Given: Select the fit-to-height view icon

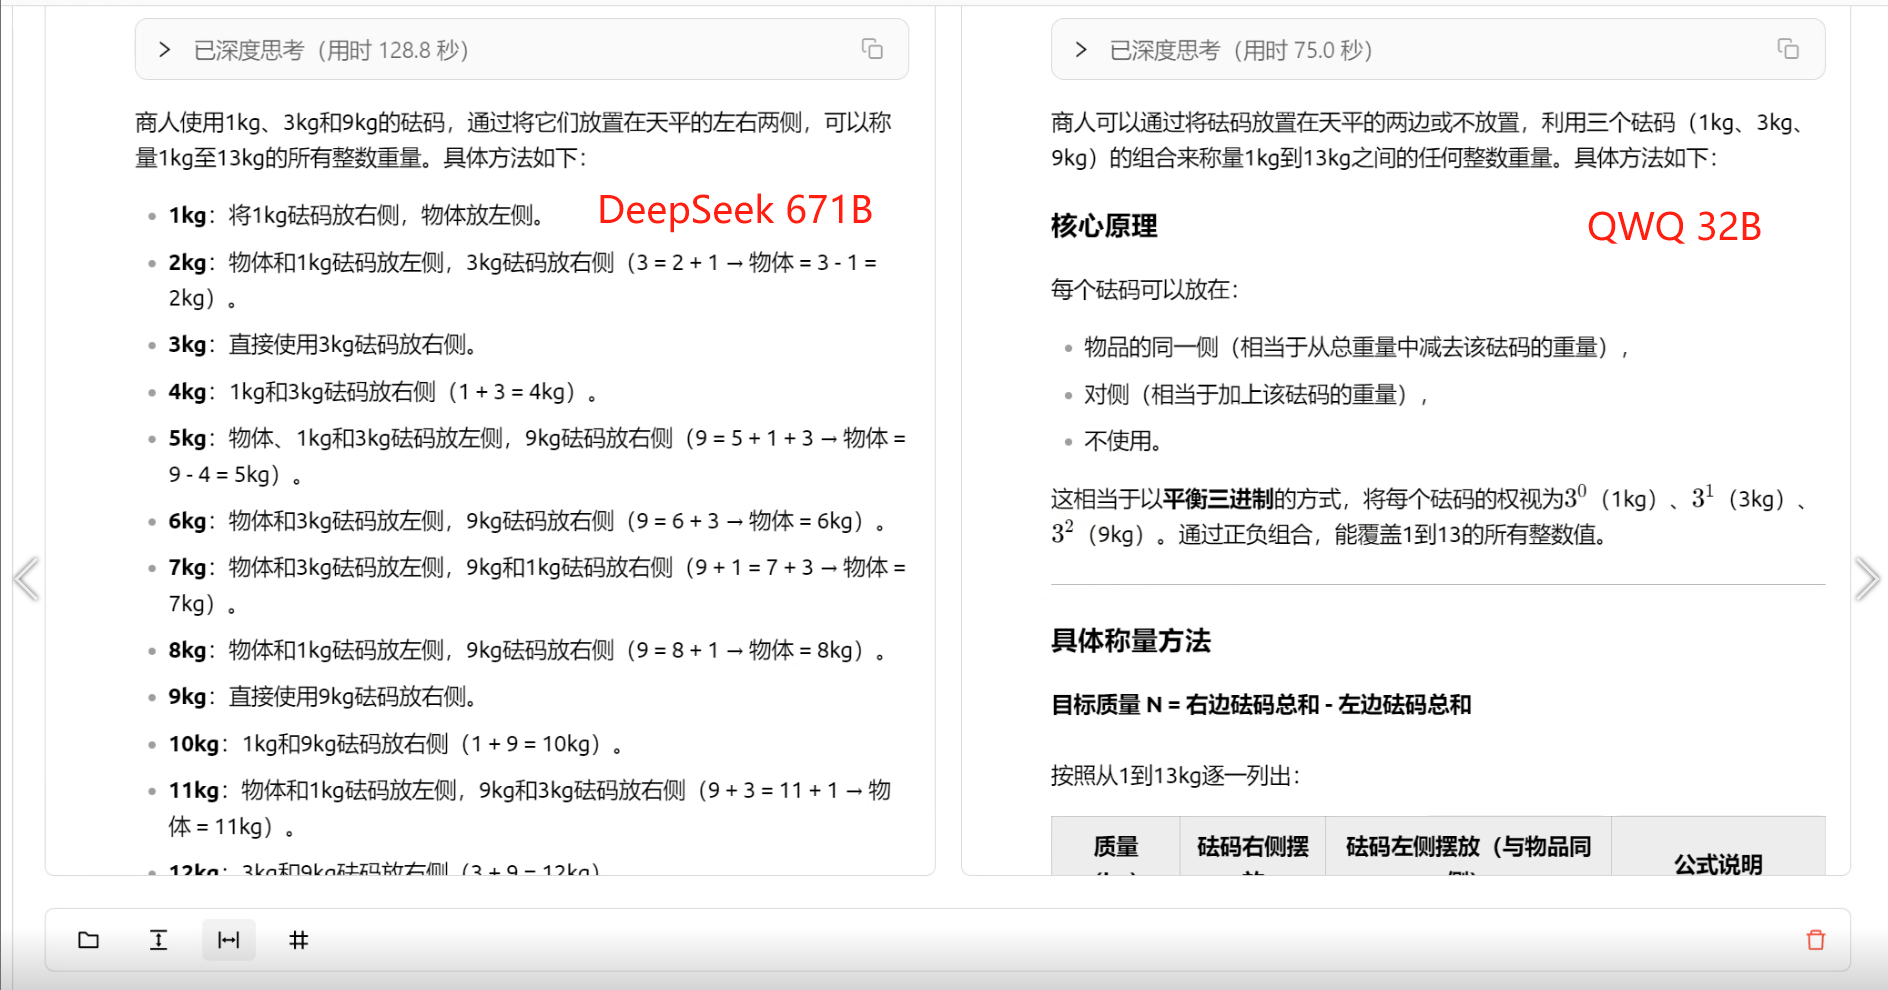Looking at the screenshot, I should (158, 940).
